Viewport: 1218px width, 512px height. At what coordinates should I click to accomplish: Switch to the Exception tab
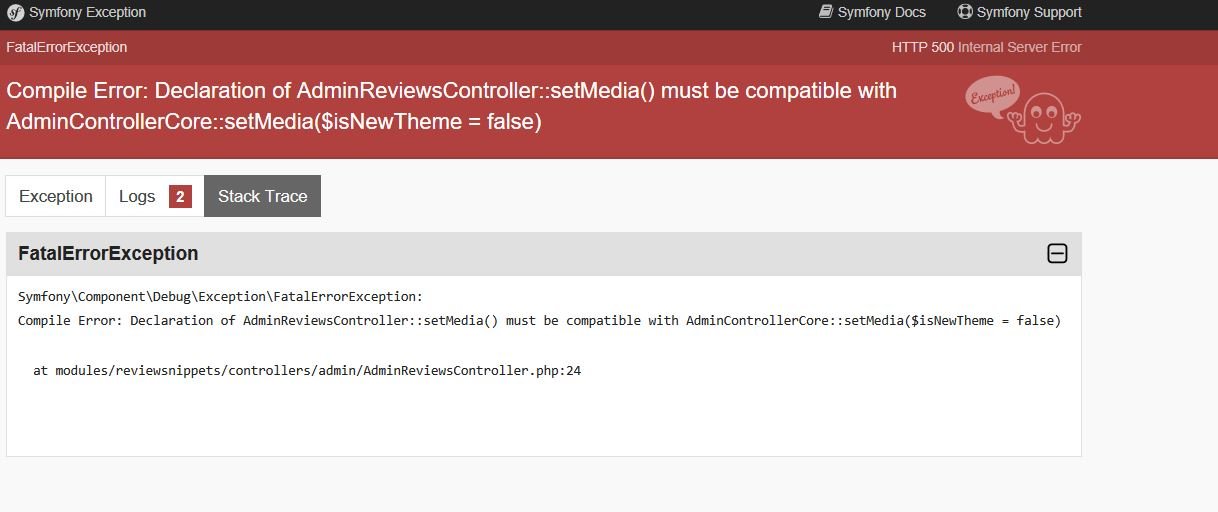click(x=56, y=197)
